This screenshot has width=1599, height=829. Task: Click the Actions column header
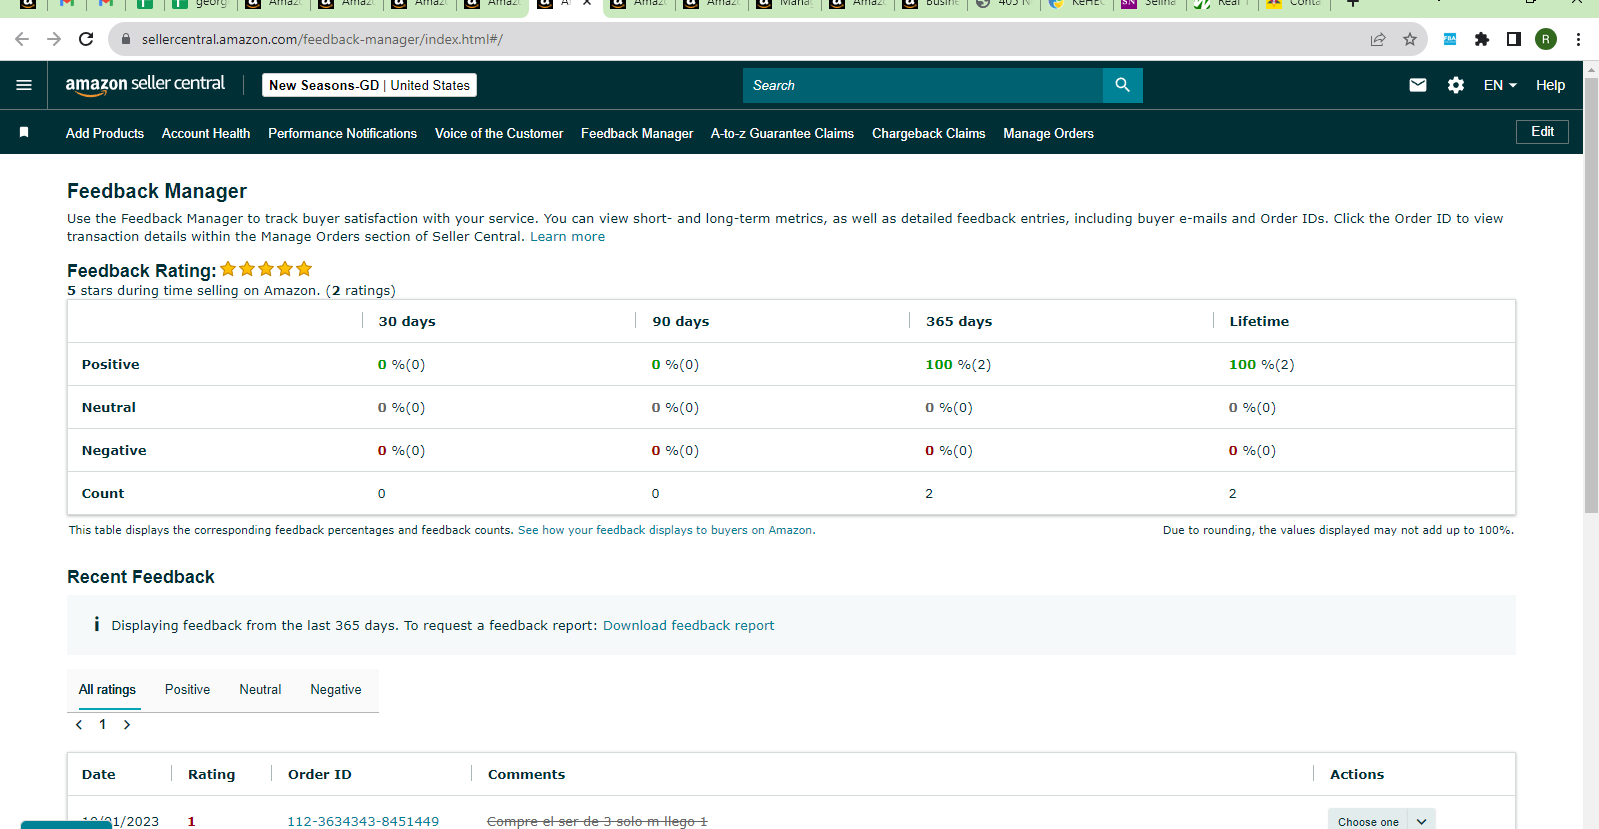(x=1357, y=774)
